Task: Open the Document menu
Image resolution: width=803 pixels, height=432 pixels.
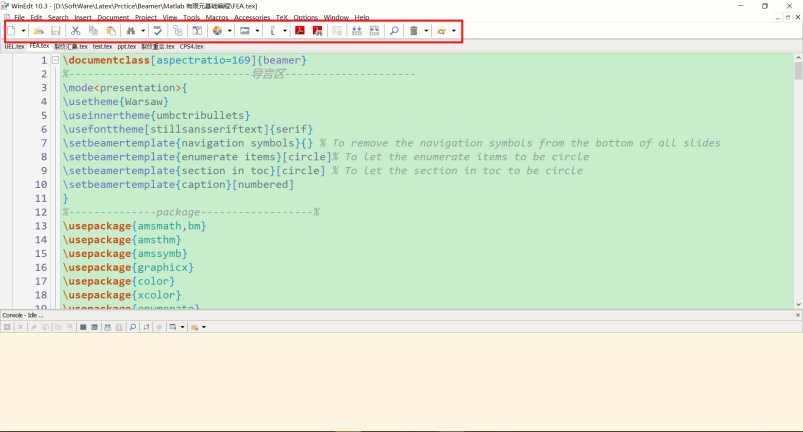Action: (x=113, y=17)
